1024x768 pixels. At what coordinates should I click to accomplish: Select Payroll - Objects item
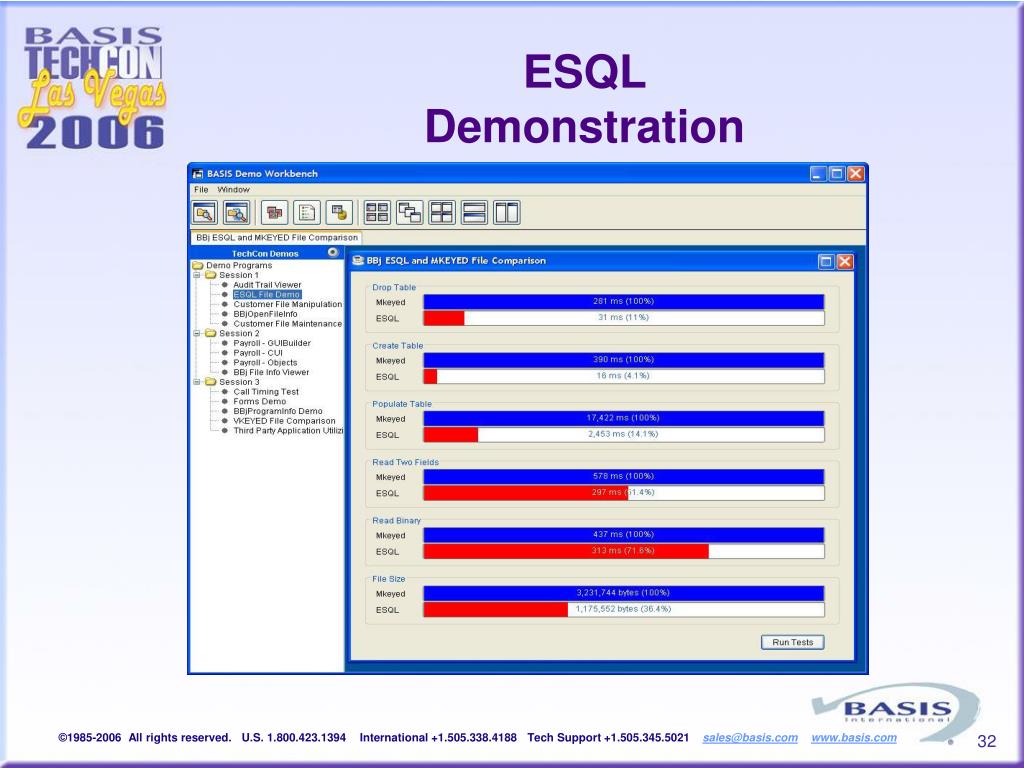click(265, 363)
